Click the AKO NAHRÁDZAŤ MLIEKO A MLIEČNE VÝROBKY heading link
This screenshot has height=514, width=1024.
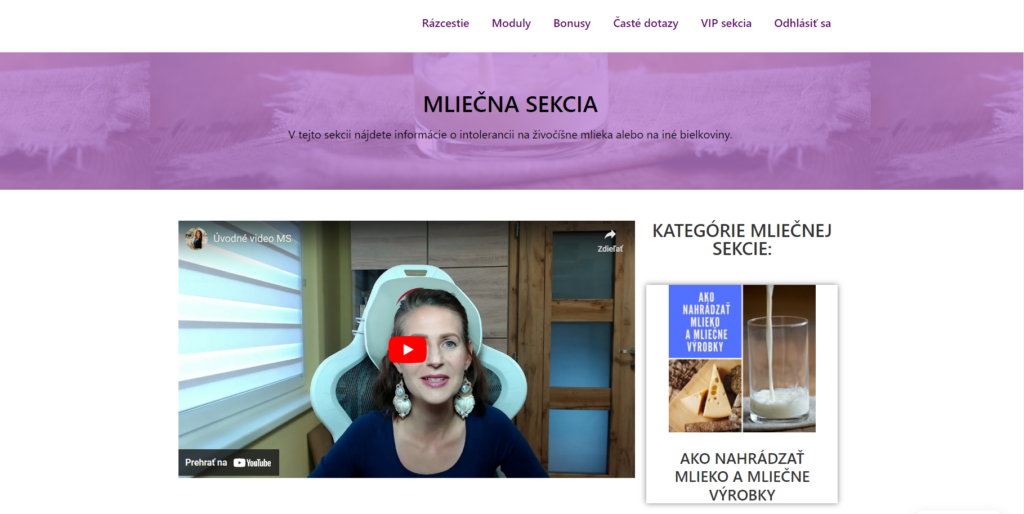pyautogui.click(x=742, y=476)
